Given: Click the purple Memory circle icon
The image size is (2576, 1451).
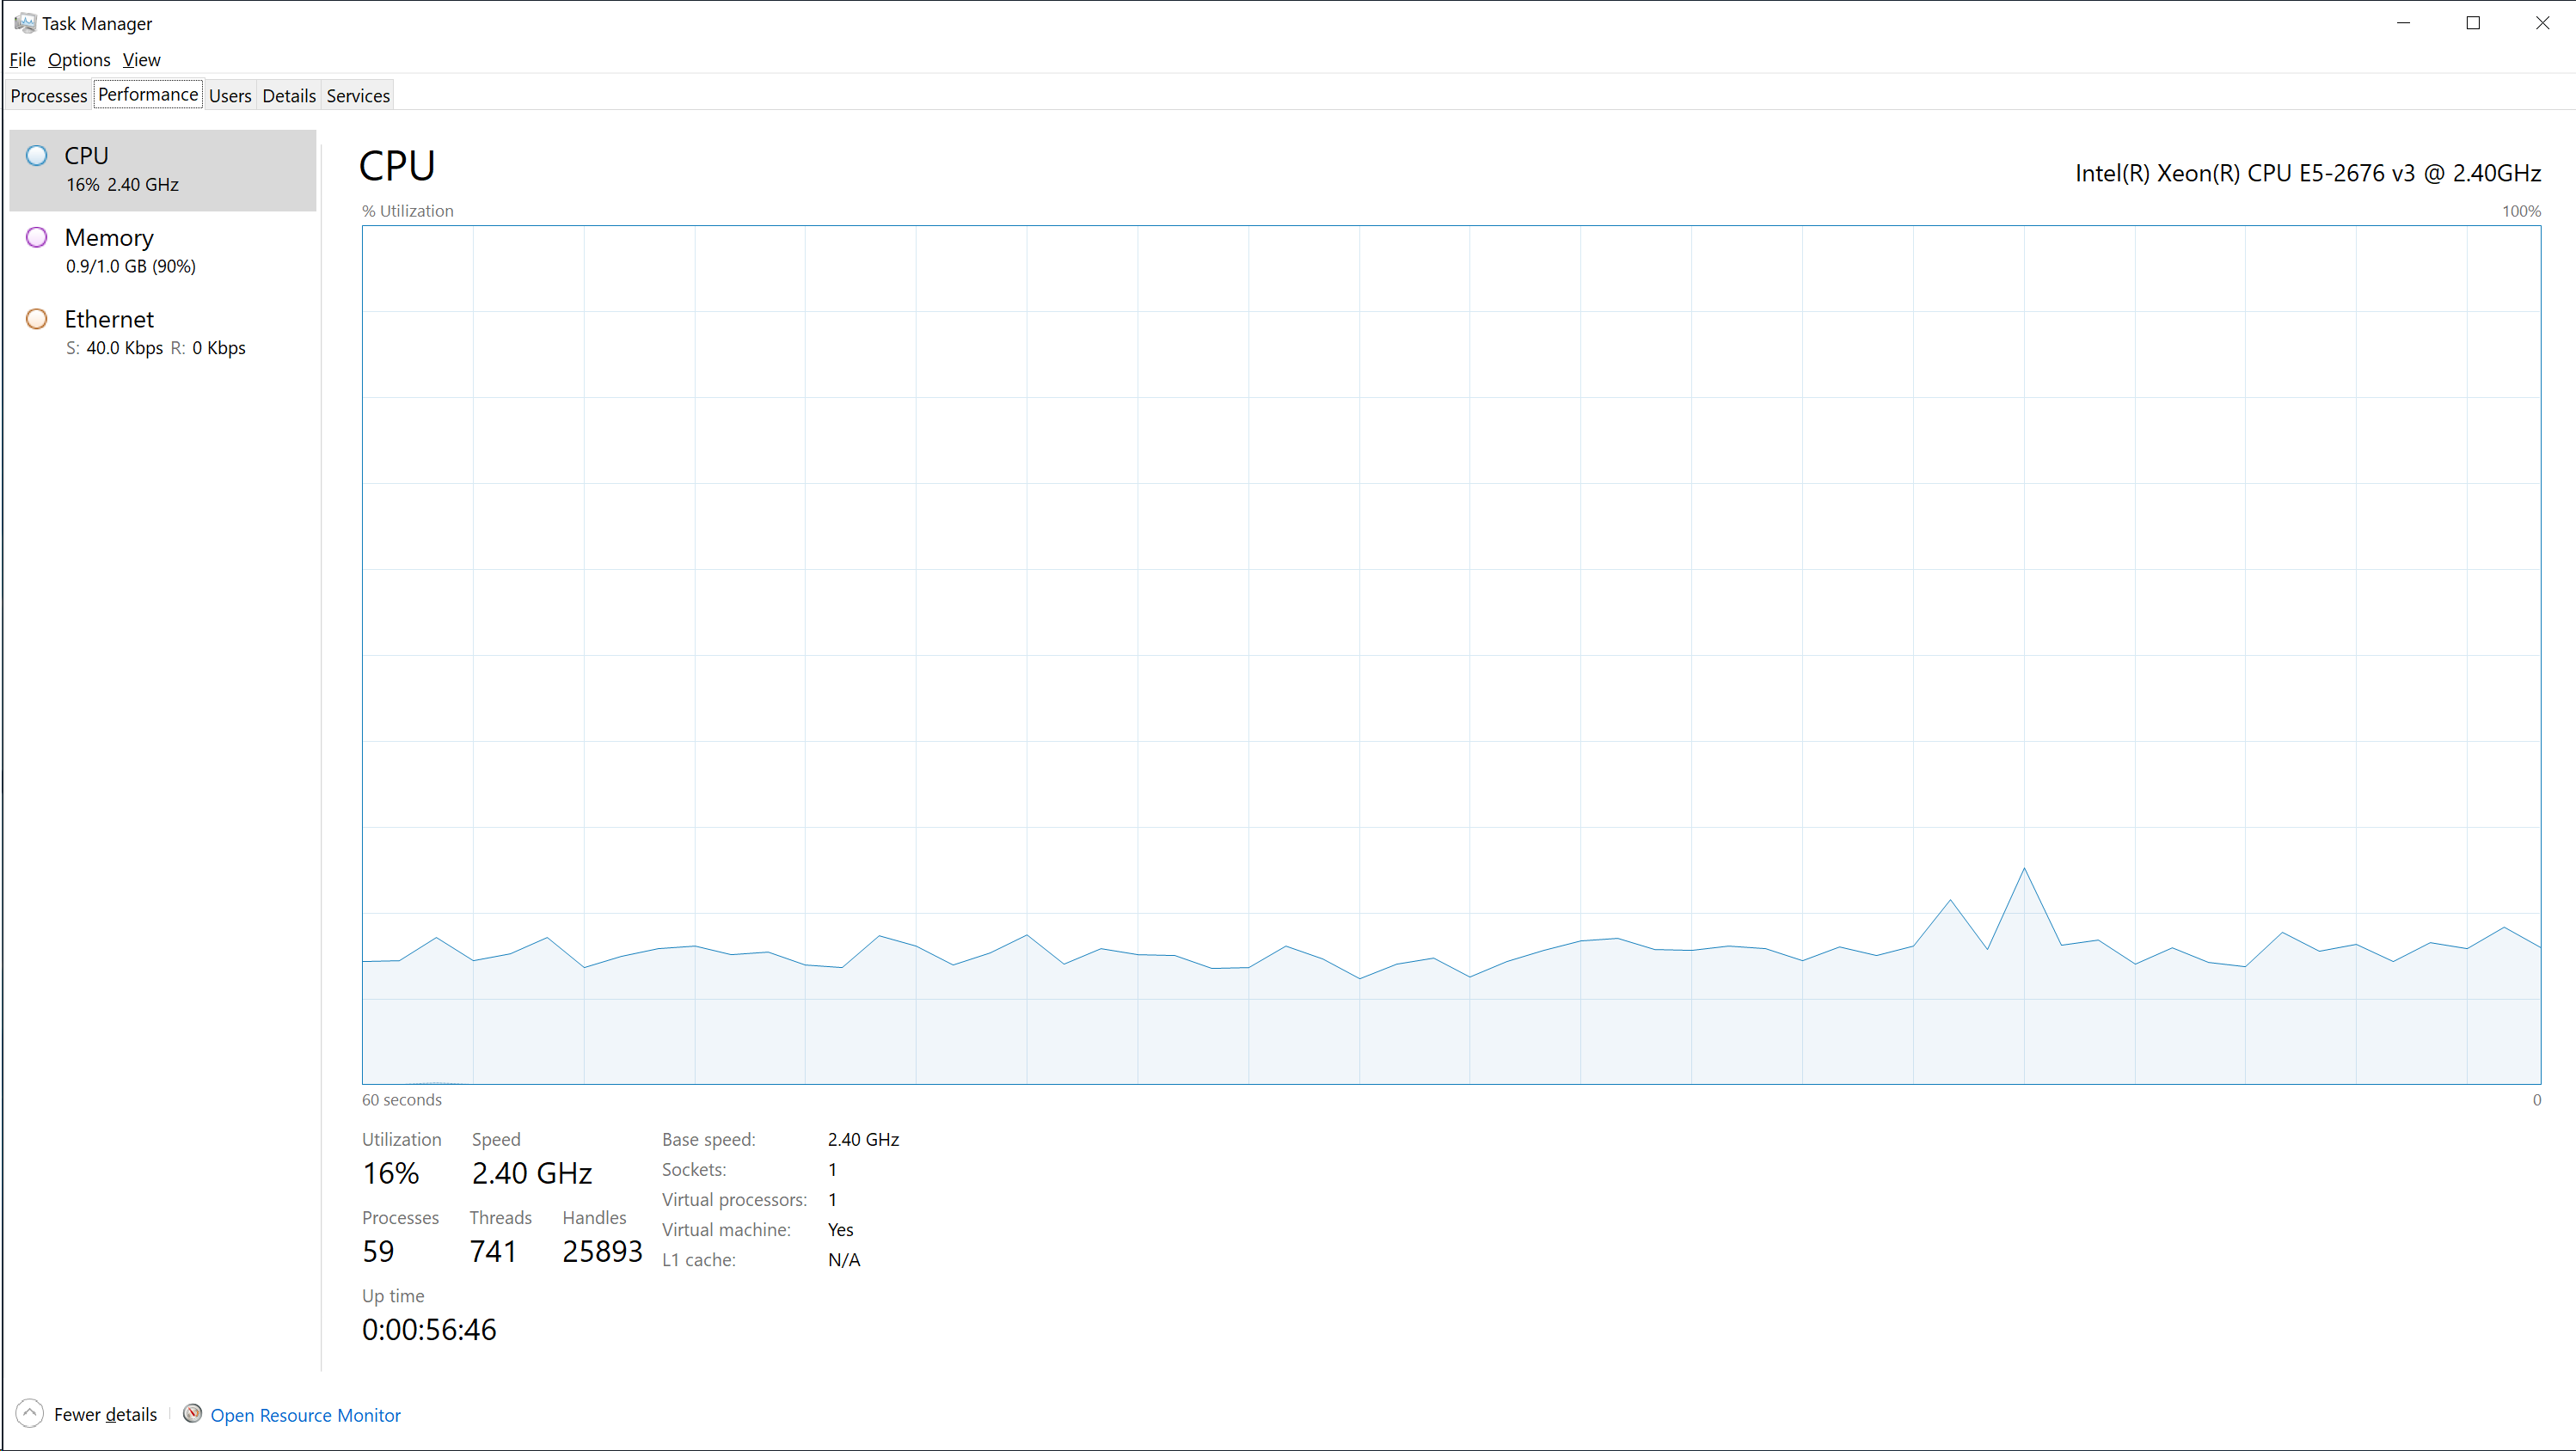Looking at the screenshot, I should pyautogui.click(x=37, y=238).
